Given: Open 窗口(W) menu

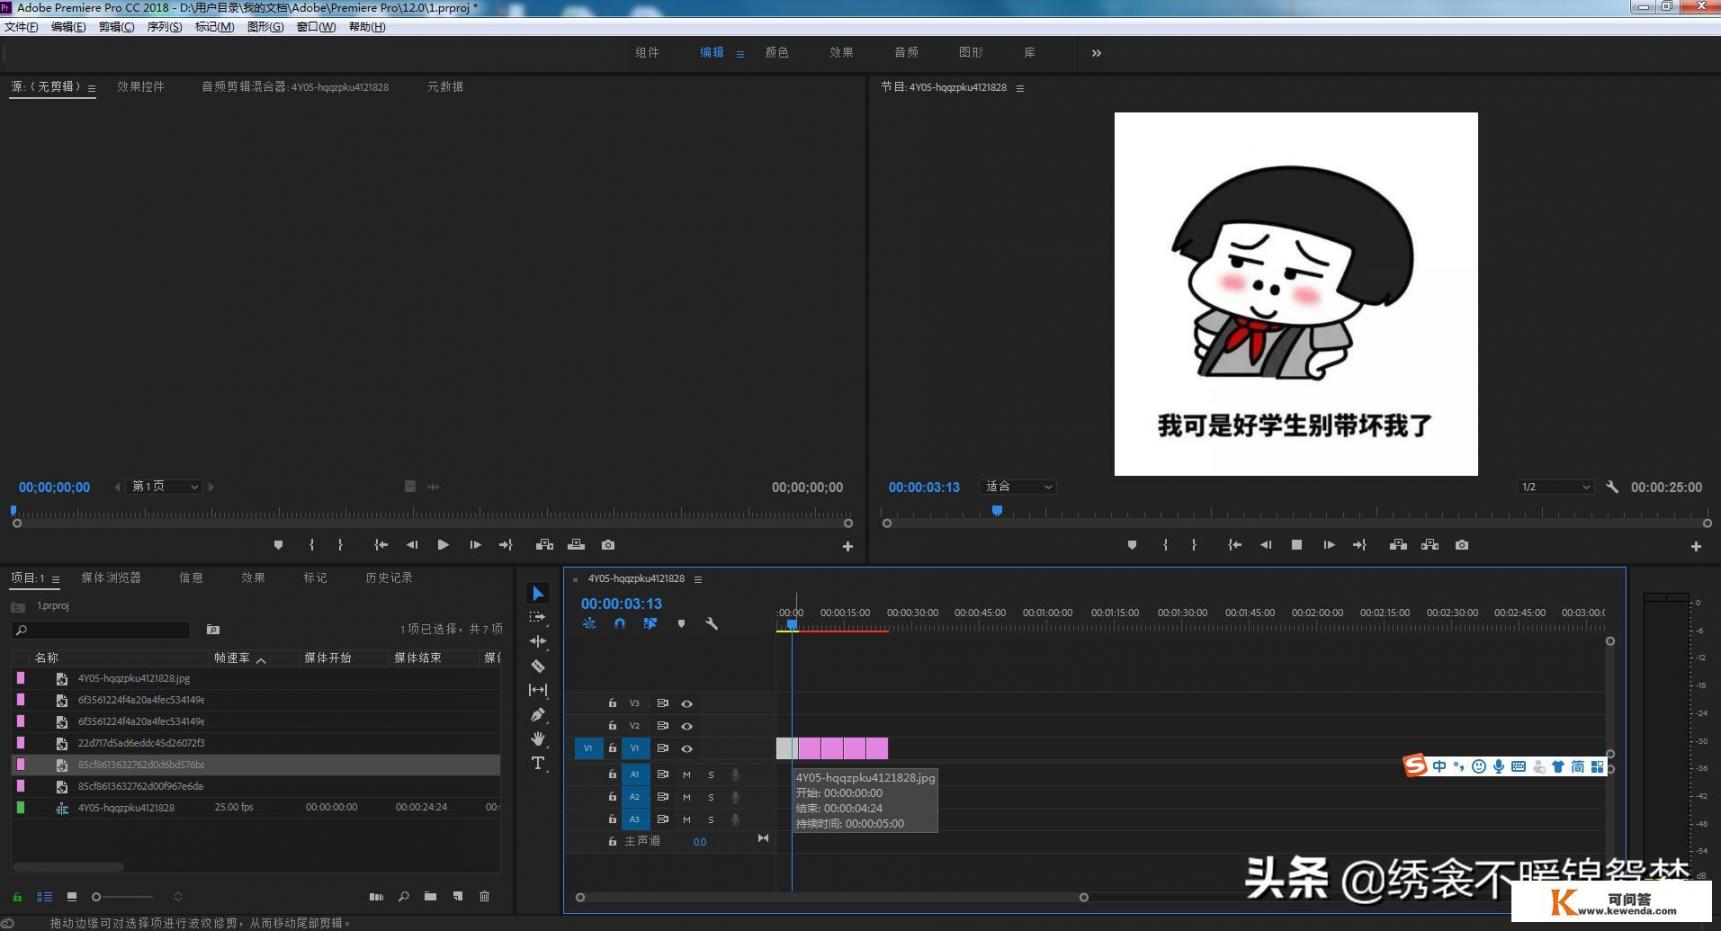Looking at the screenshot, I should click(x=316, y=27).
